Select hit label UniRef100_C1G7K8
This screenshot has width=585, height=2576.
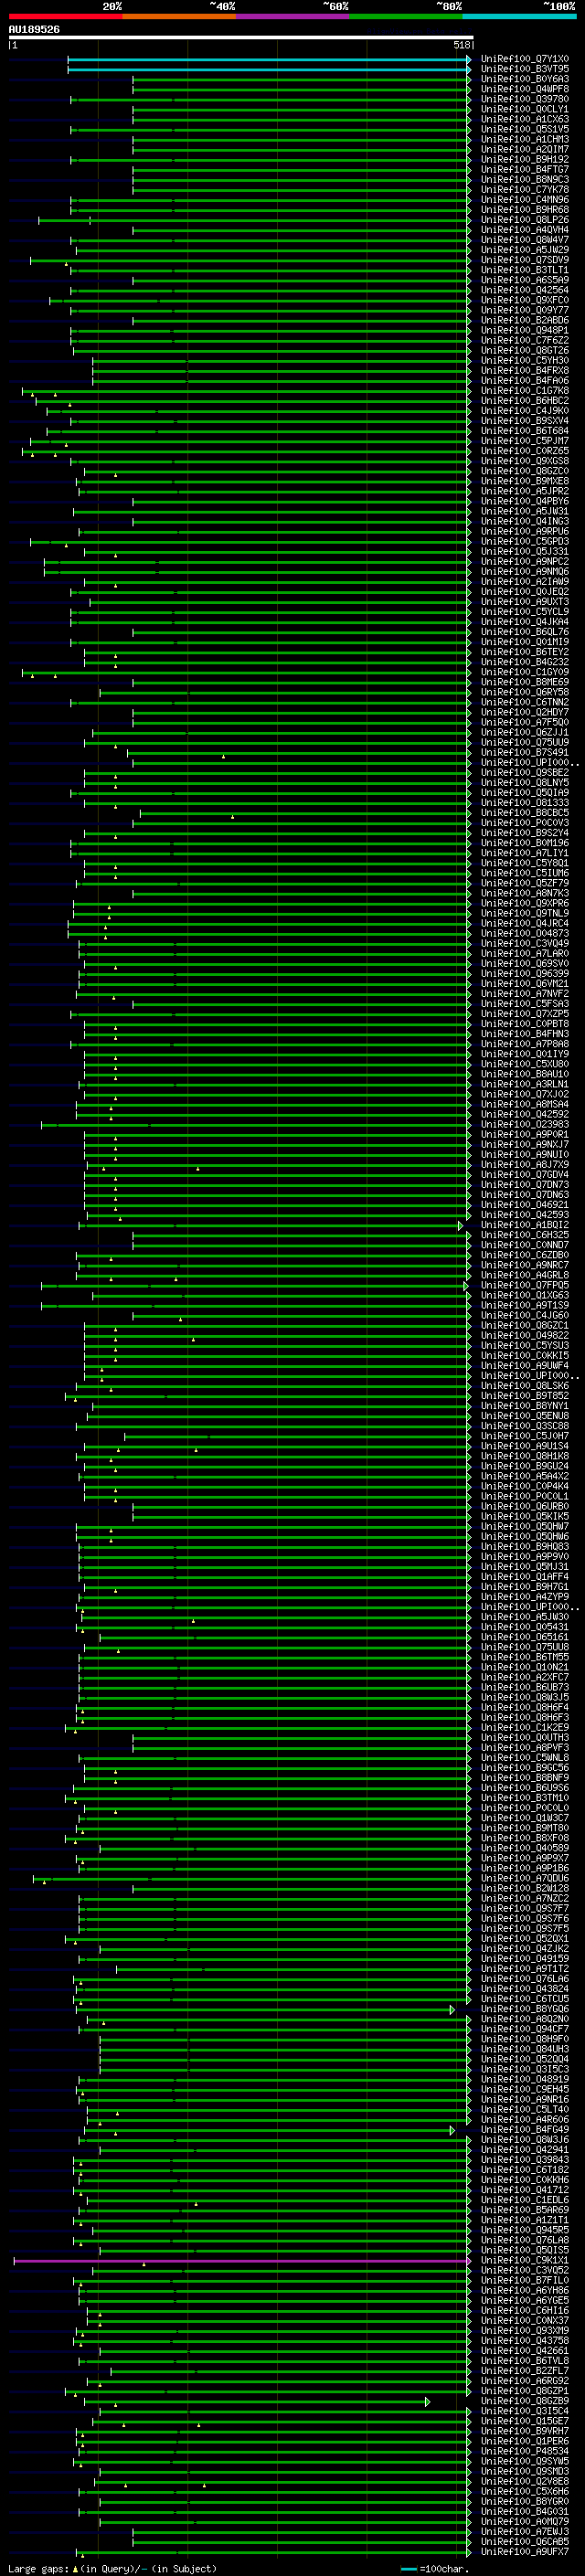[x=525, y=390]
